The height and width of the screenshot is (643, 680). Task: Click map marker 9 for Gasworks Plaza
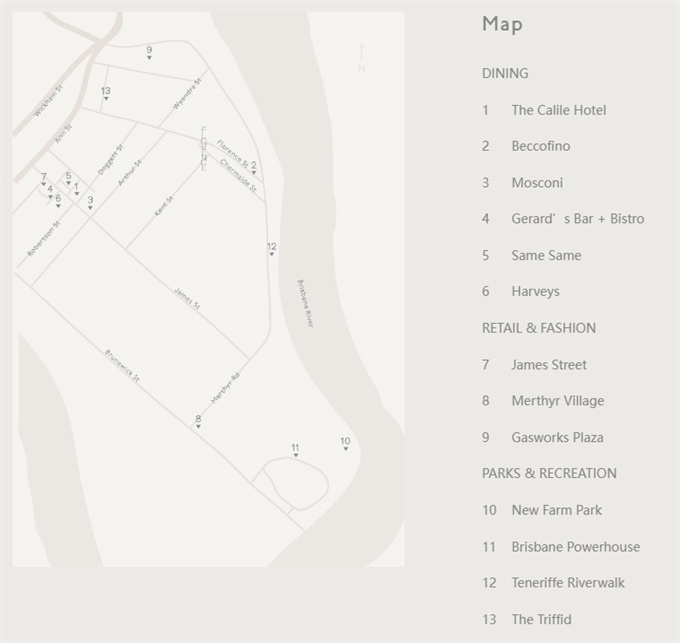[149, 53]
